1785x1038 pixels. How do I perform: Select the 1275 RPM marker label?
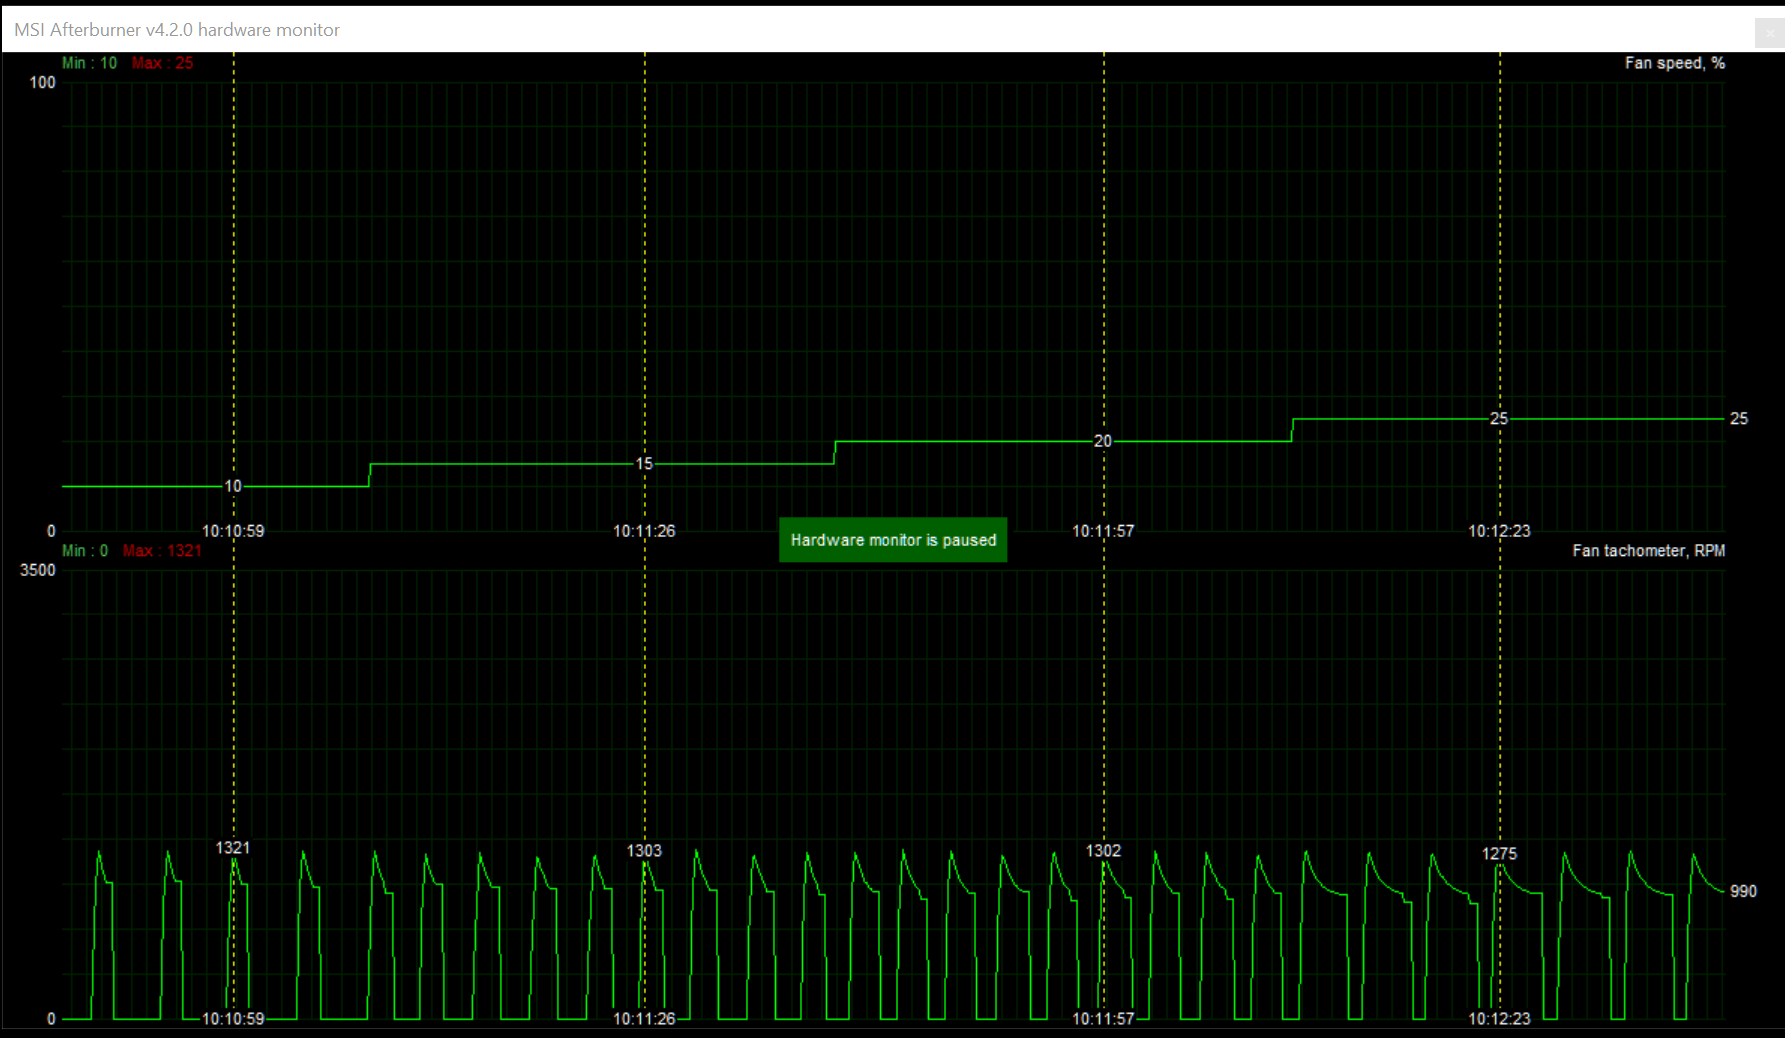click(x=1499, y=854)
